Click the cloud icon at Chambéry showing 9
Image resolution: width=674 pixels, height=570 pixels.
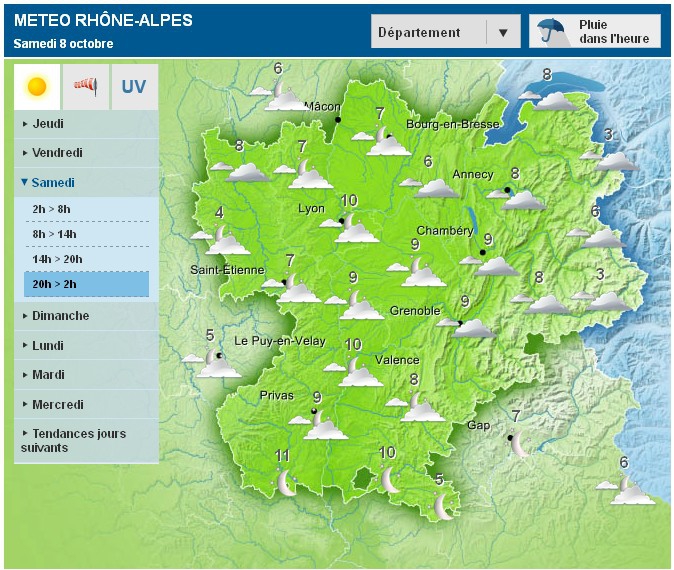(490, 265)
